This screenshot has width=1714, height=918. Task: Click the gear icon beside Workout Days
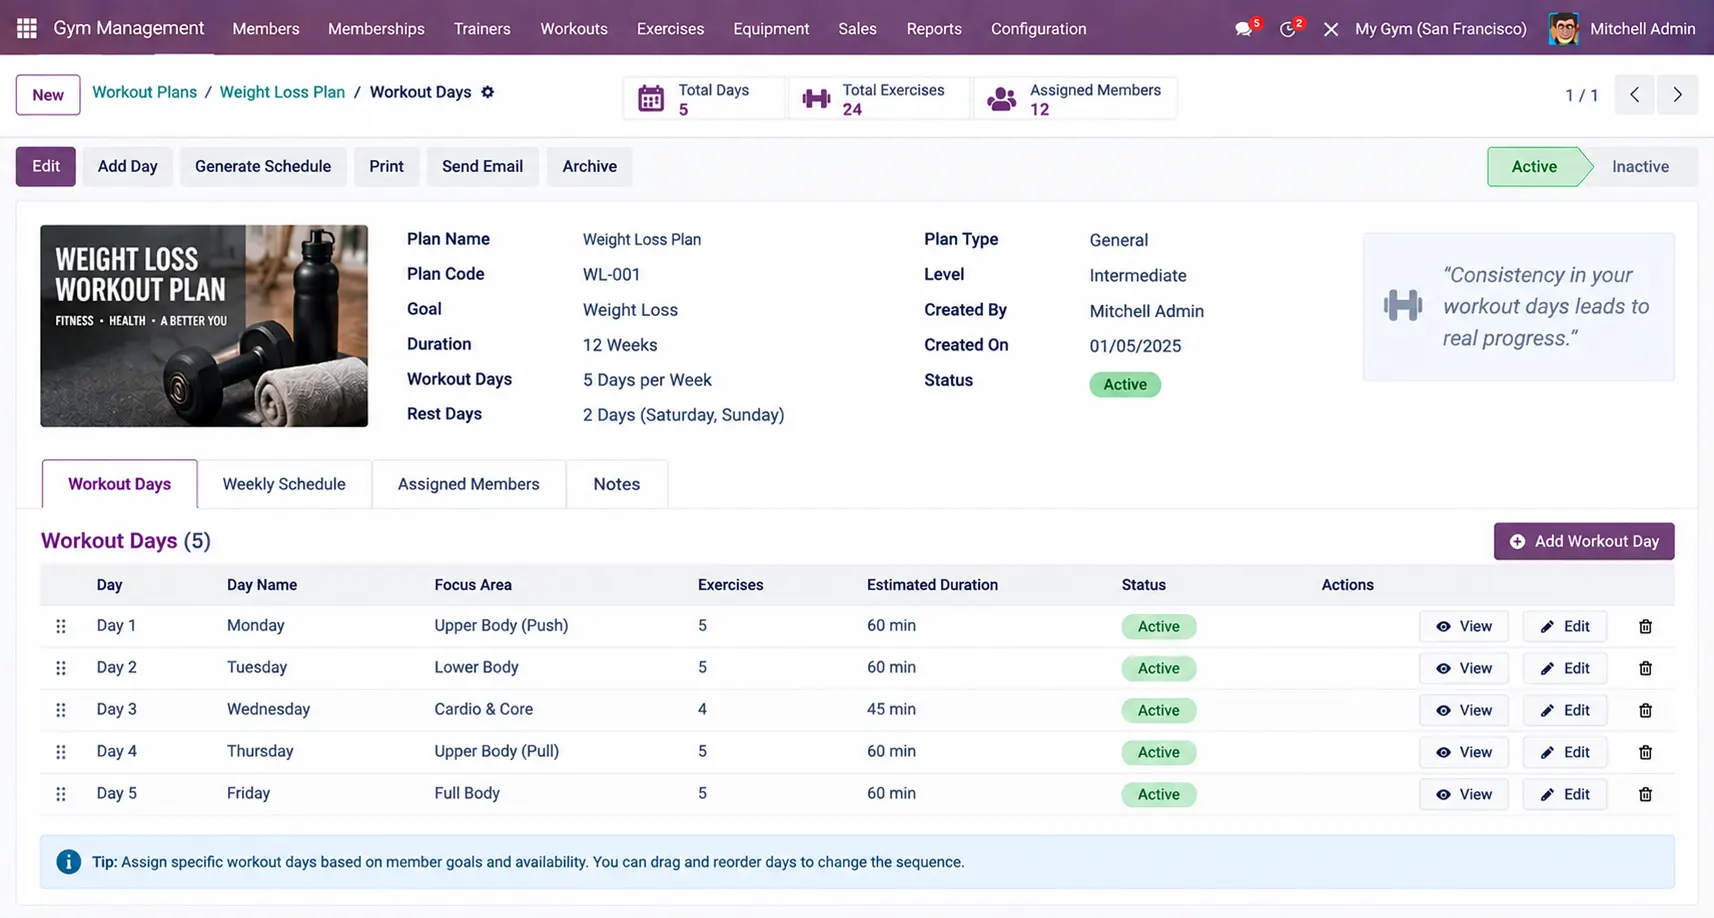pos(488,92)
